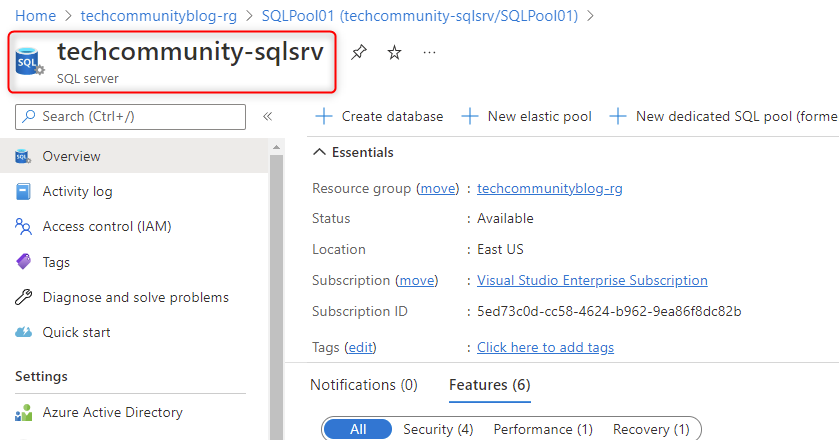Click New dedicated SQL pool button

coord(723,116)
